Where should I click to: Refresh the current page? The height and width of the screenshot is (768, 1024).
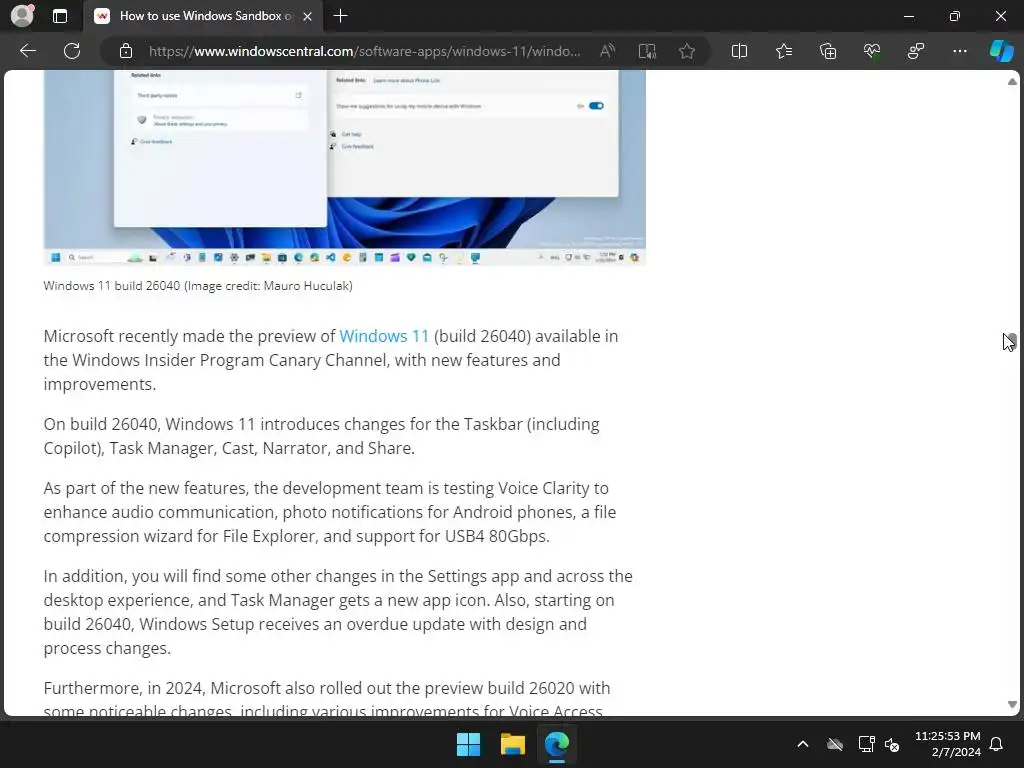click(72, 51)
